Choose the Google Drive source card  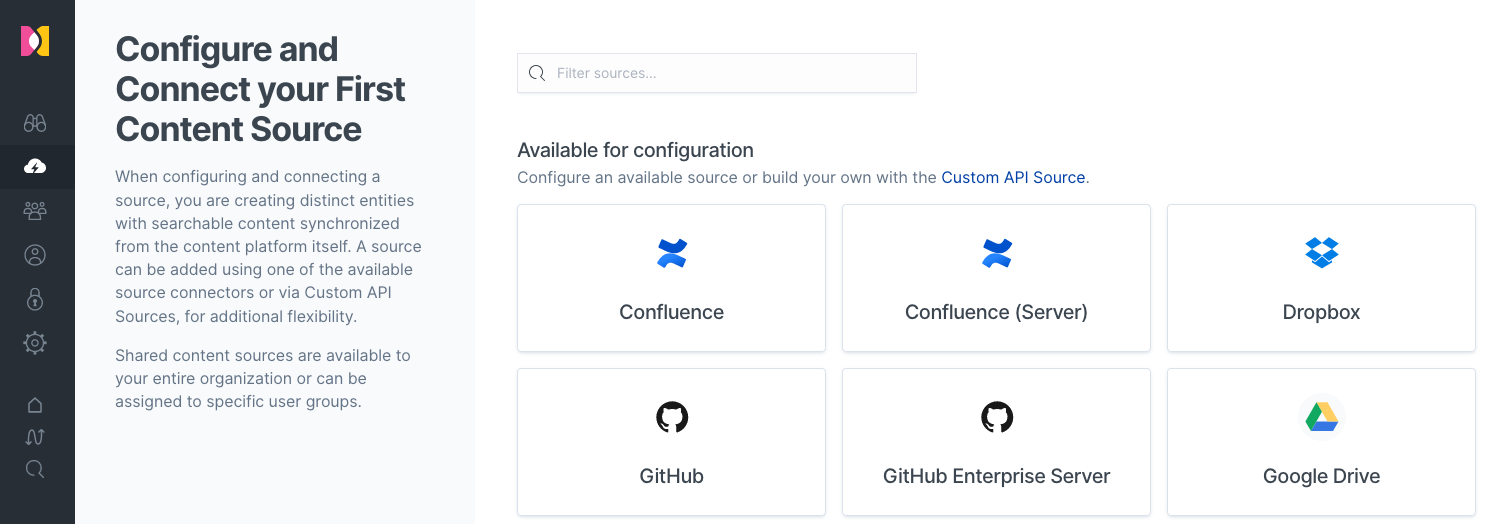tap(1321, 442)
